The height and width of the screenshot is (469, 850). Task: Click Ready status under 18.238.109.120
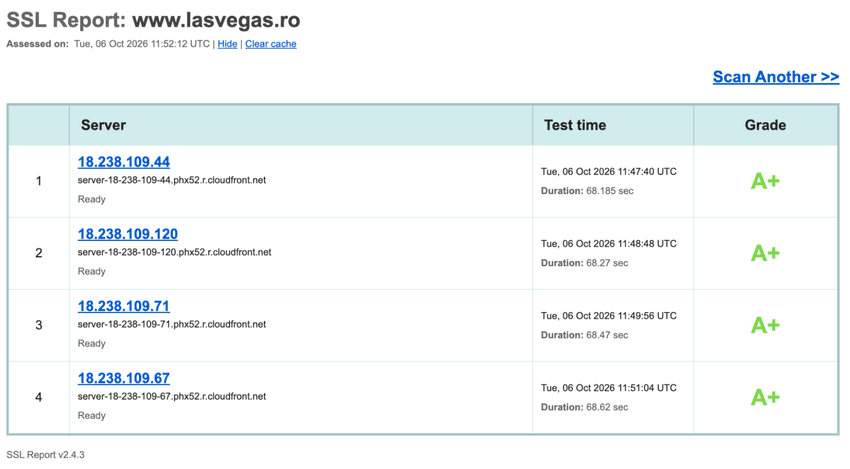pos(92,272)
